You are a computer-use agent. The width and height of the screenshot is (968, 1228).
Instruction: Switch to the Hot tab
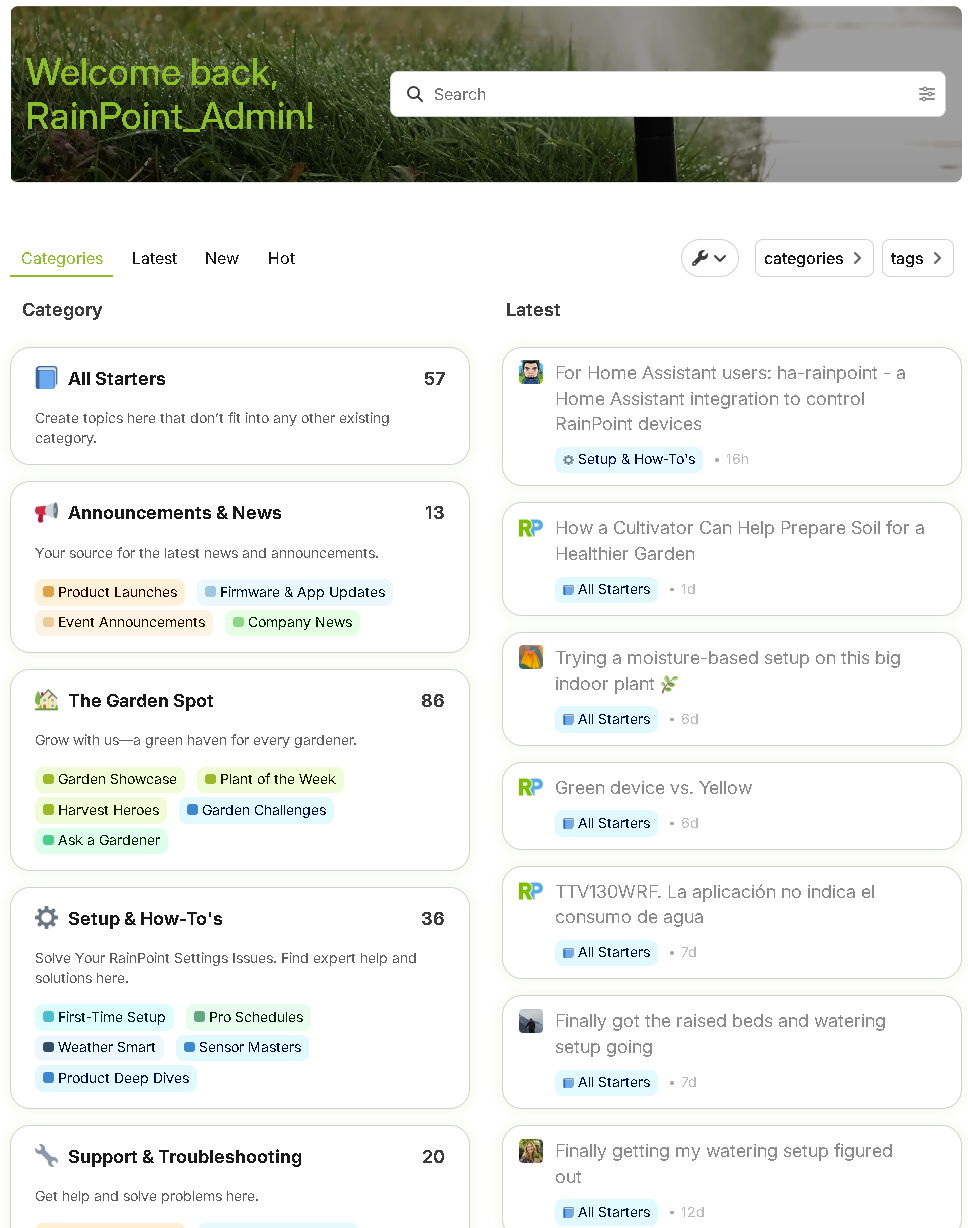pos(281,258)
